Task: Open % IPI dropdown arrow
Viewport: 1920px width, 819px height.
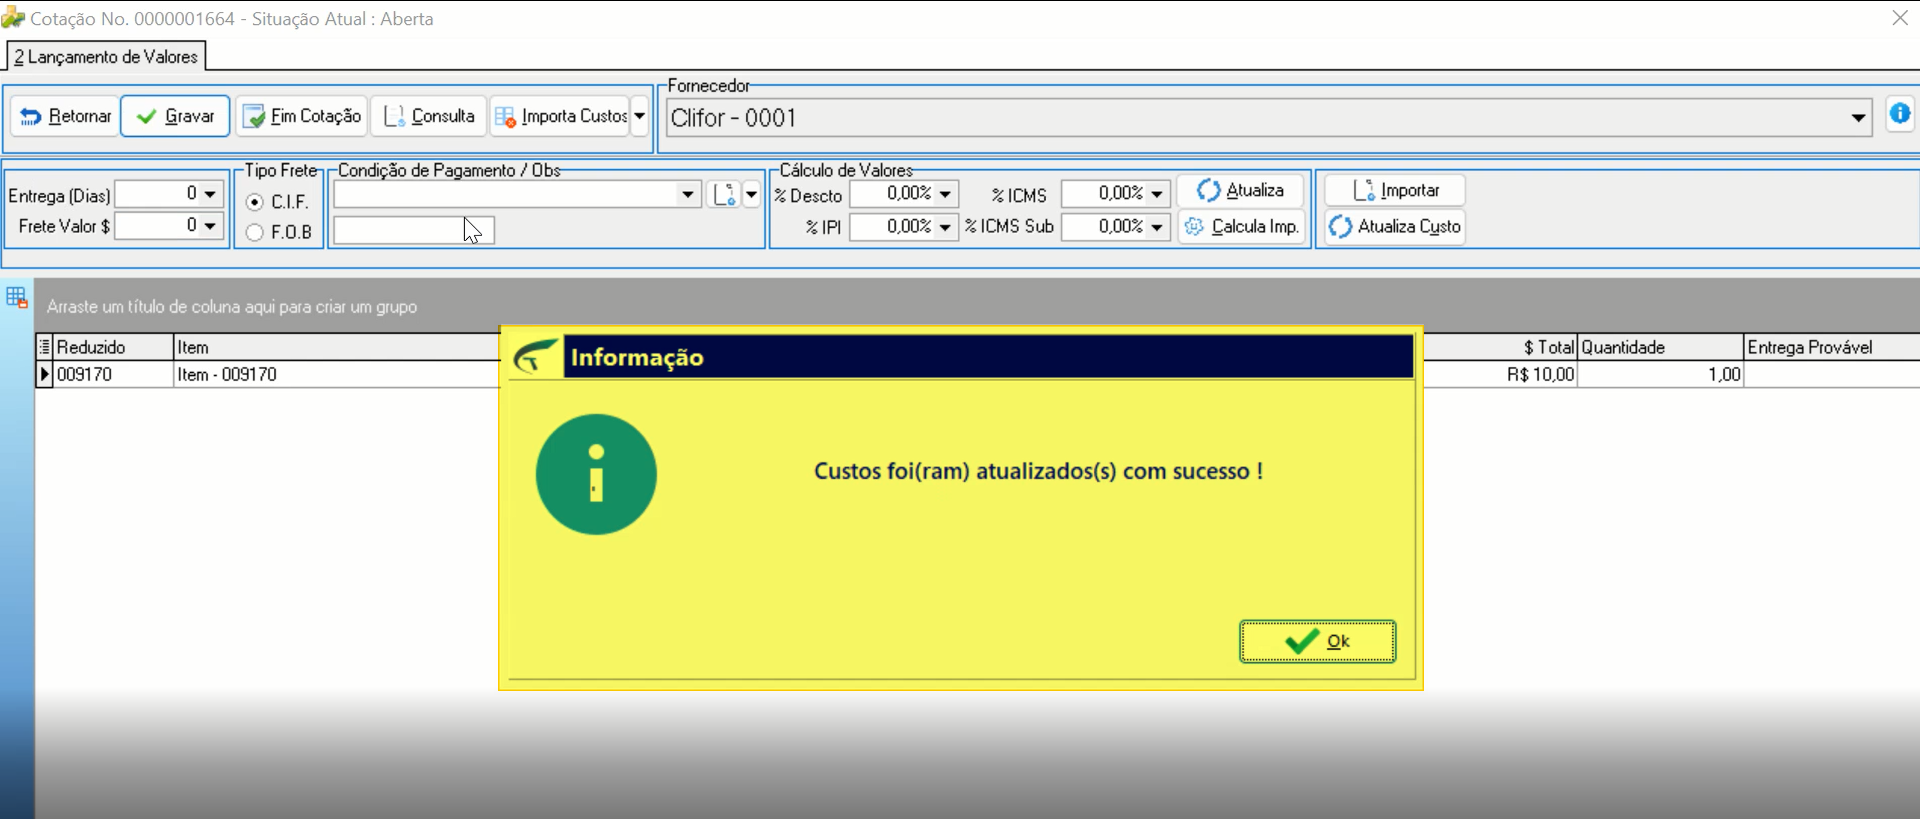Action: tap(945, 227)
